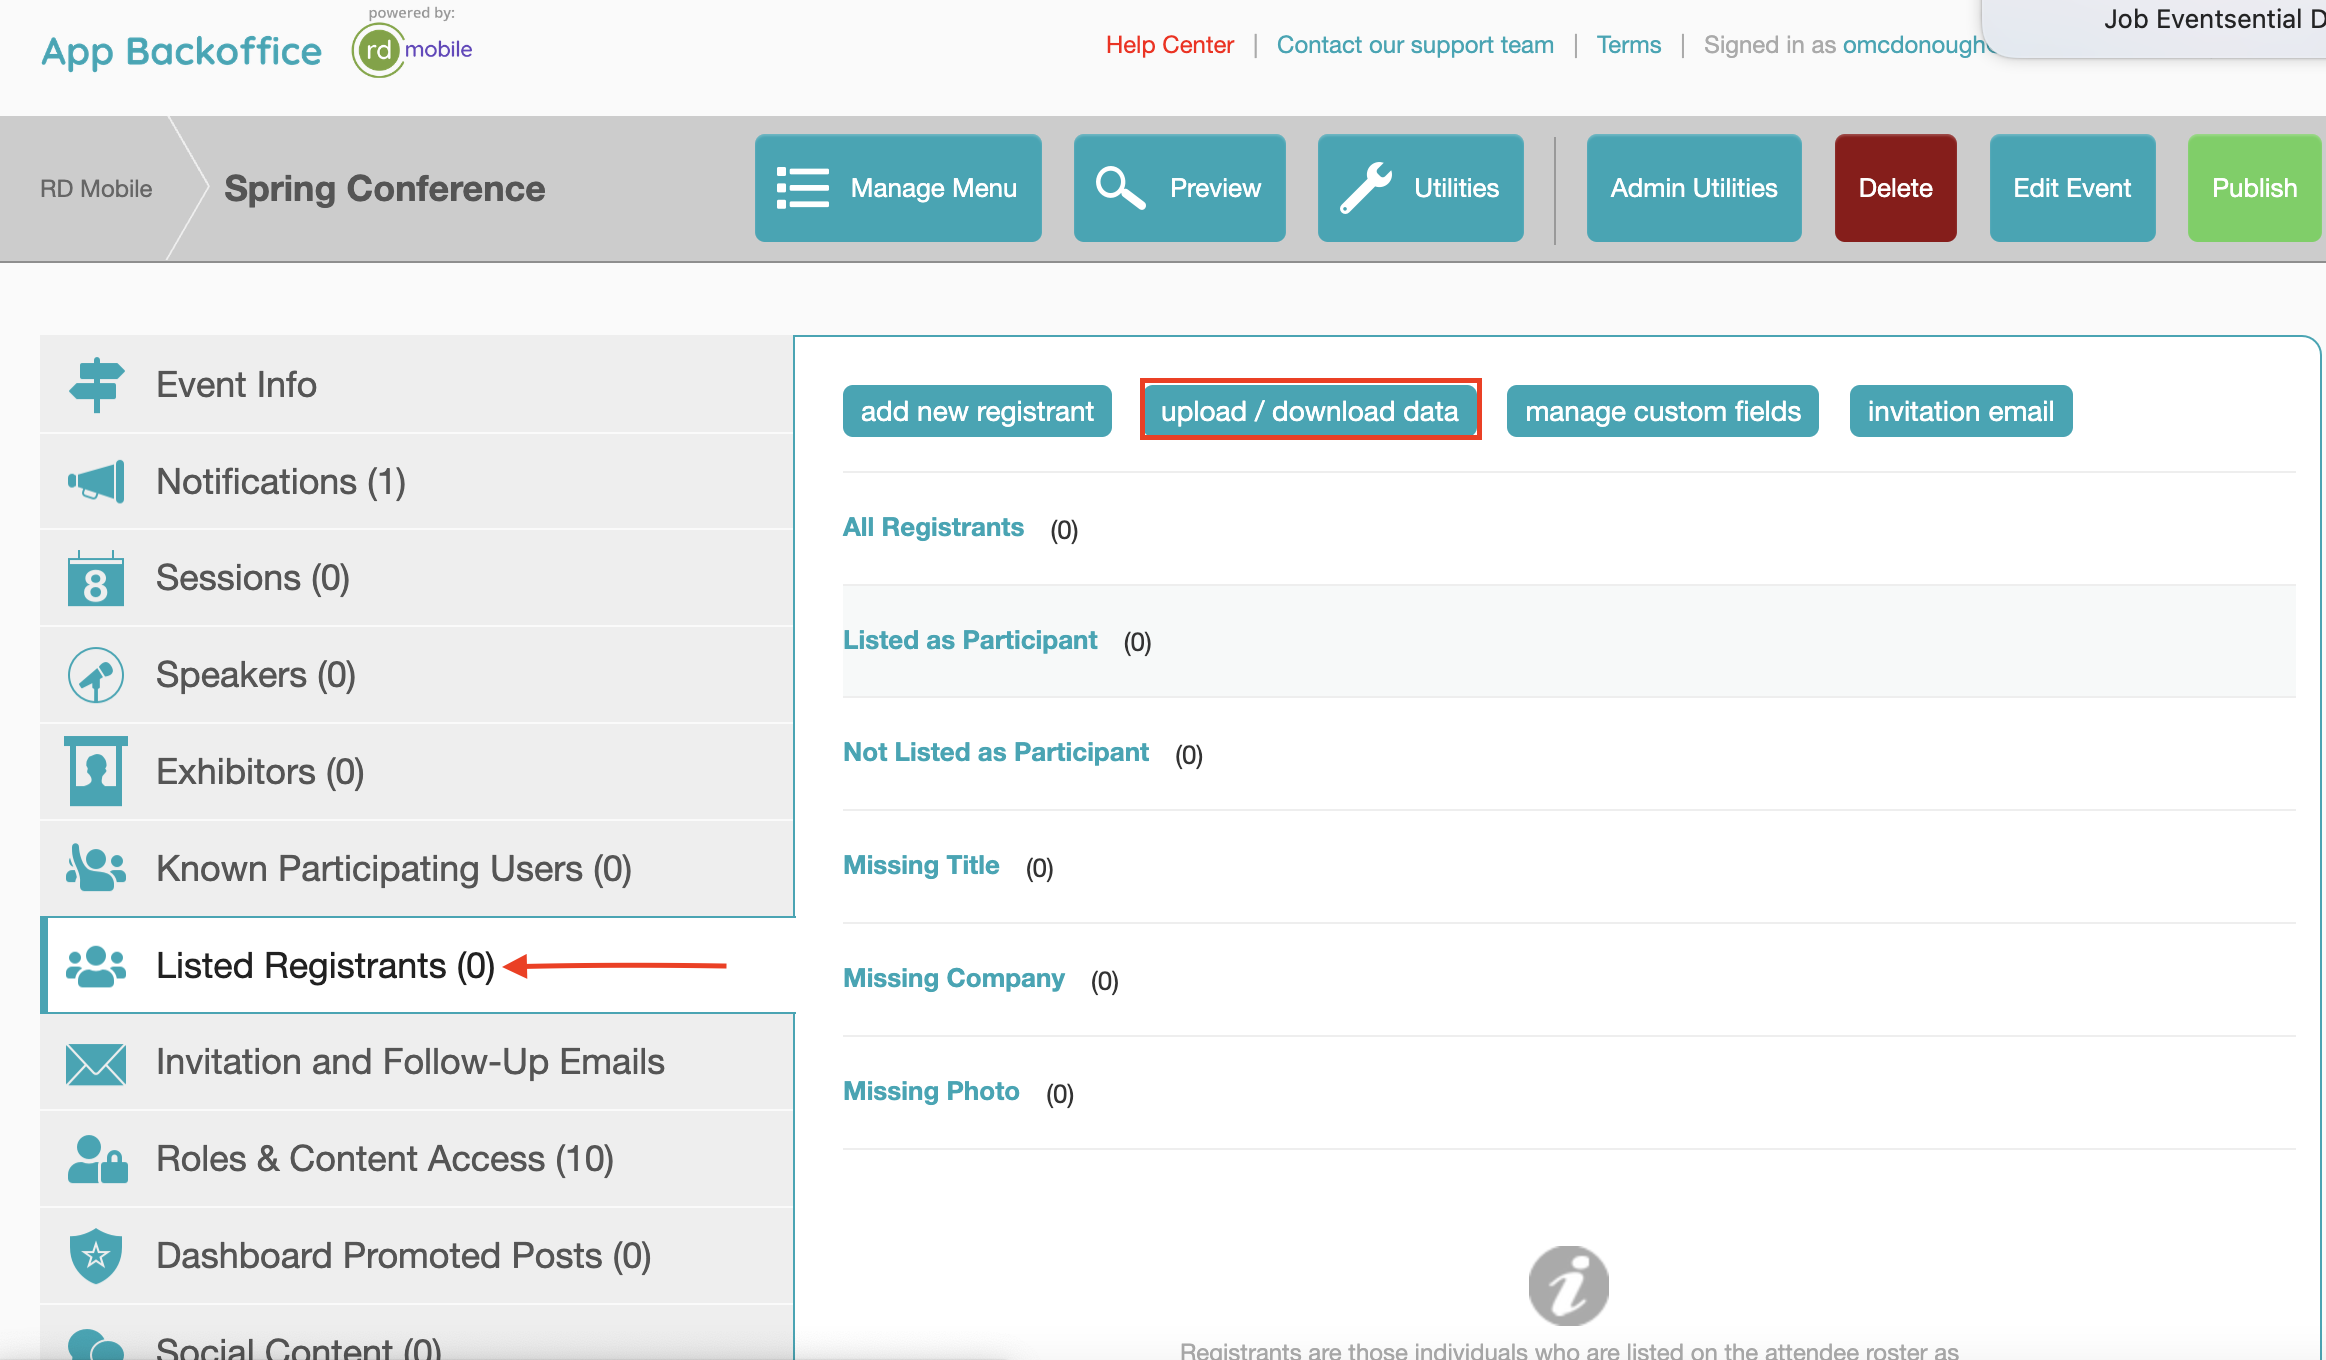Click the Dashboard Promoted Posts shield icon
The width and height of the screenshot is (2326, 1360).
click(96, 1256)
